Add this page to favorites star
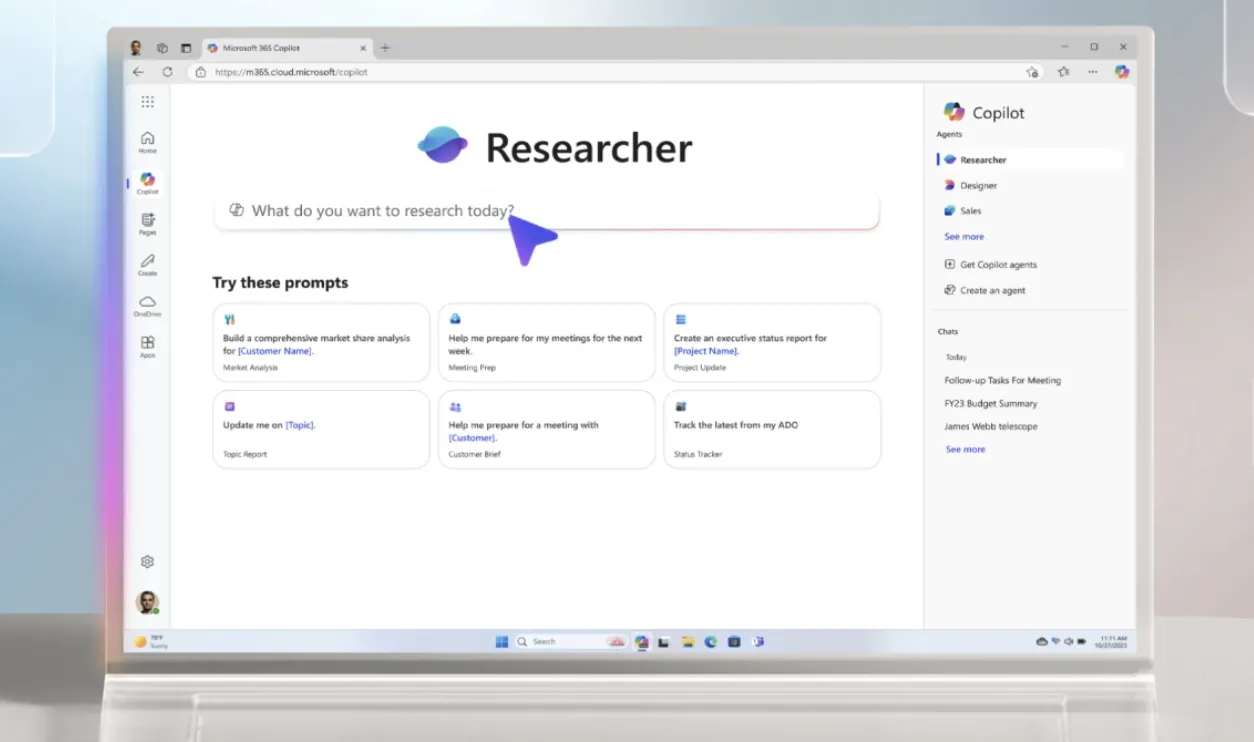This screenshot has height=742, width=1254. (x=1032, y=72)
